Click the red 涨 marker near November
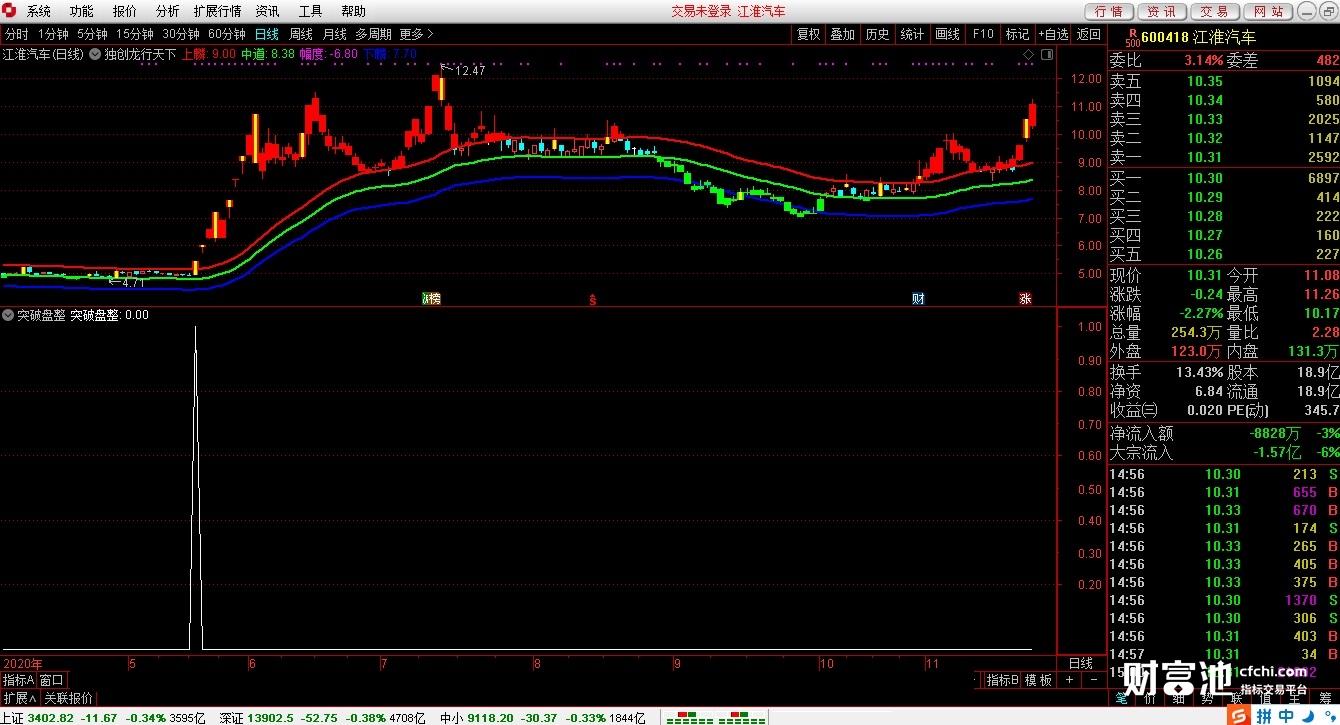The height and width of the screenshot is (725, 1340). coord(1025,298)
